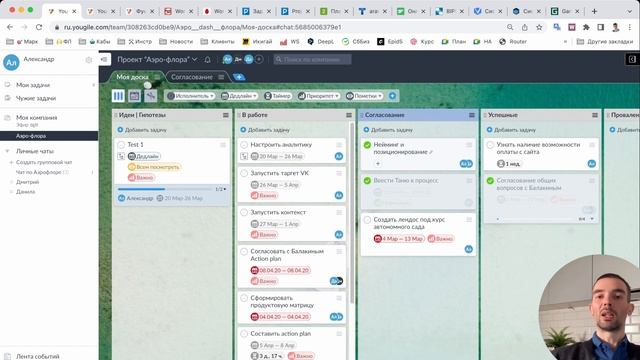Open the subtask icon on Test 1 card
This screenshot has width=640, height=360.
point(121,156)
